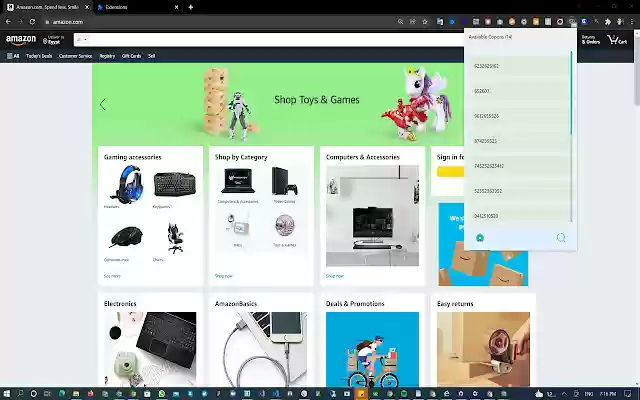Click the browser forward arrow
This screenshot has height=400, width=640.
(x=20, y=22)
